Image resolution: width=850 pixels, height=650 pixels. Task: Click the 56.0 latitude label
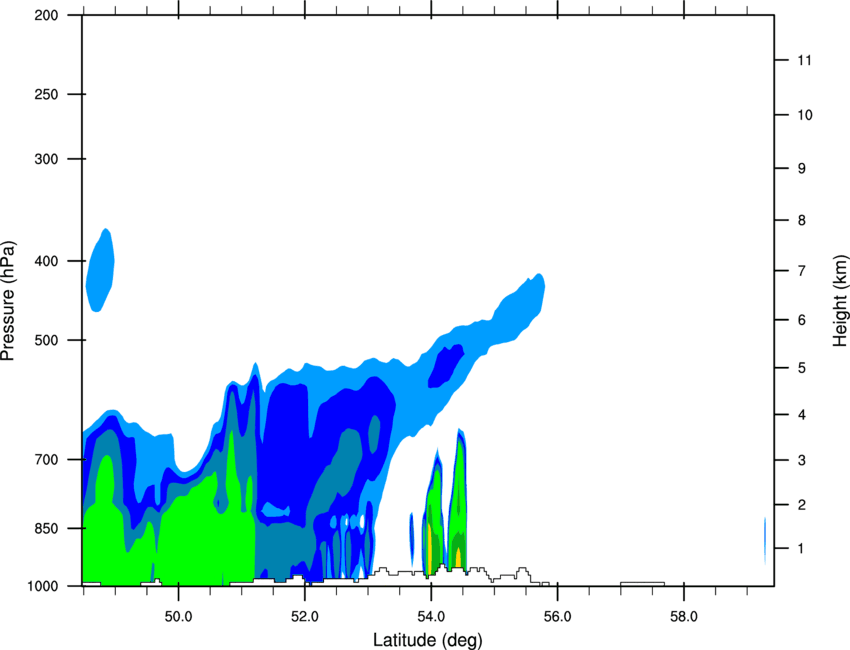(x=558, y=617)
